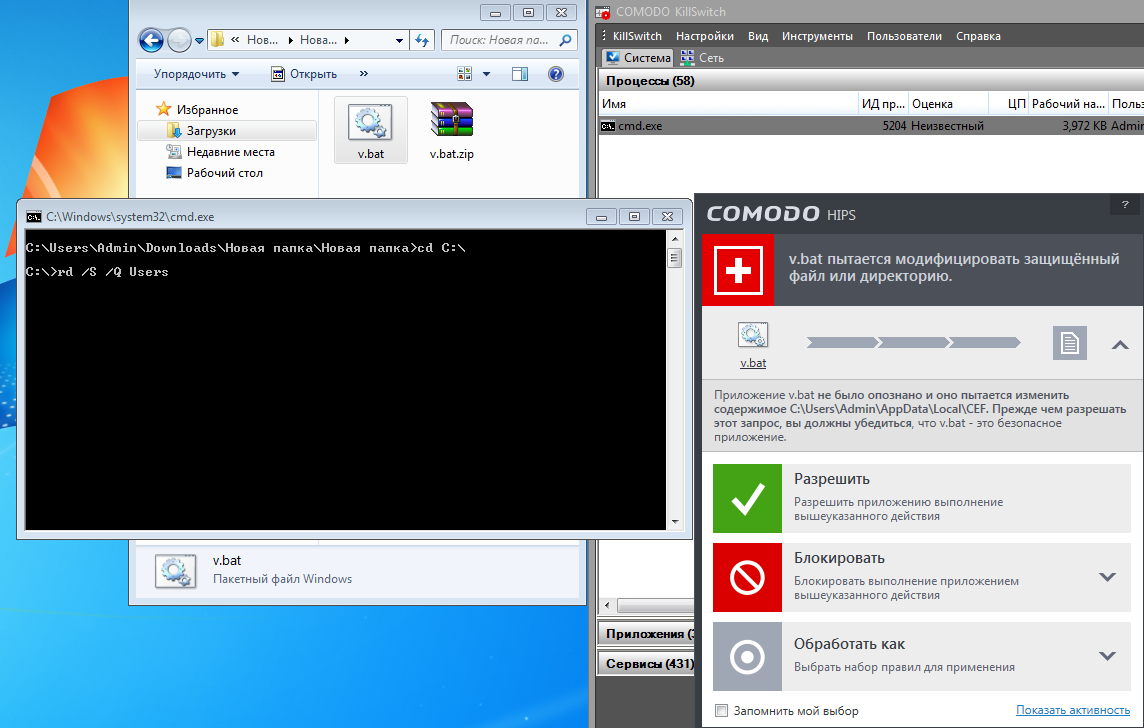Click the v.bat link in HIPS alert
1144x728 pixels.
point(753,363)
